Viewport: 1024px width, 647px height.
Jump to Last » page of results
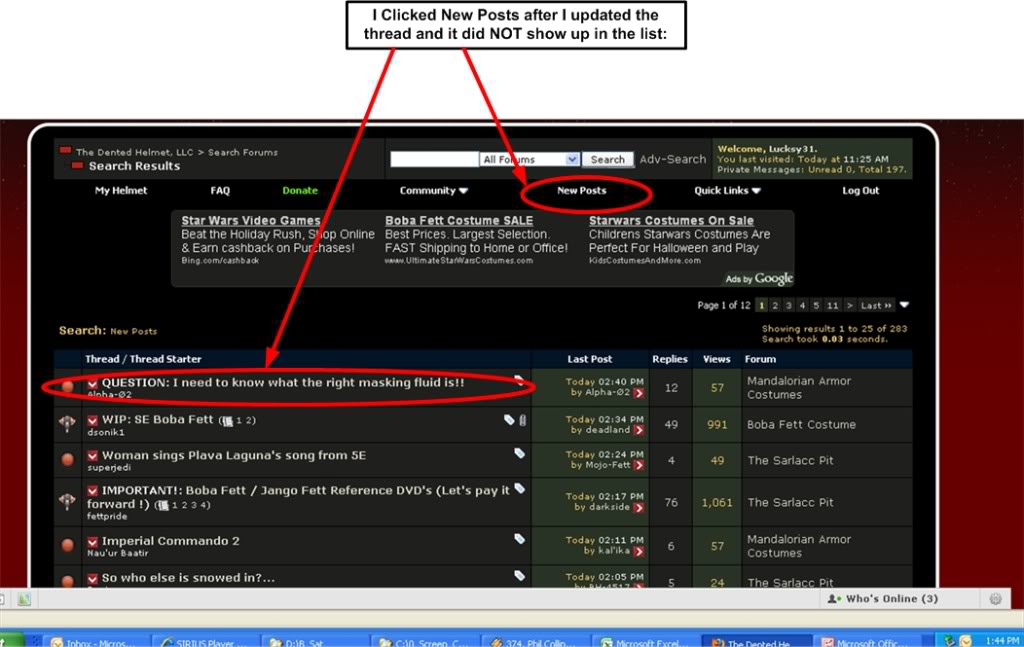point(876,306)
